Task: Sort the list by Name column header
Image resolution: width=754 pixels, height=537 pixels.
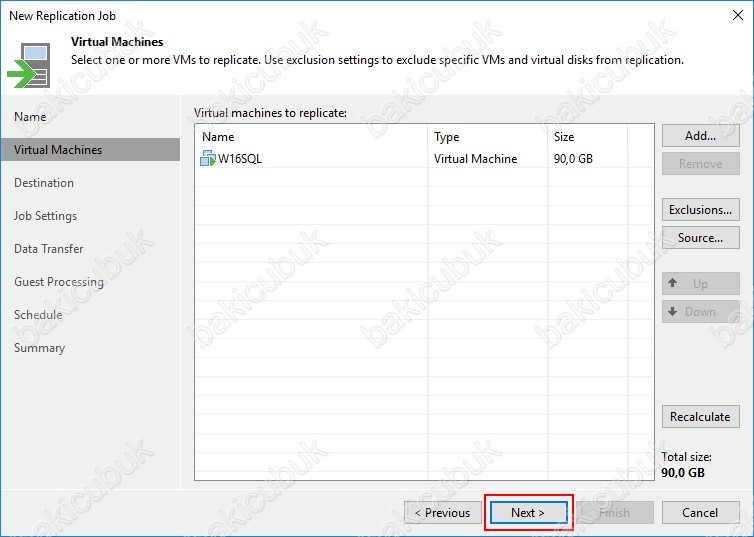Action: coord(311,137)
